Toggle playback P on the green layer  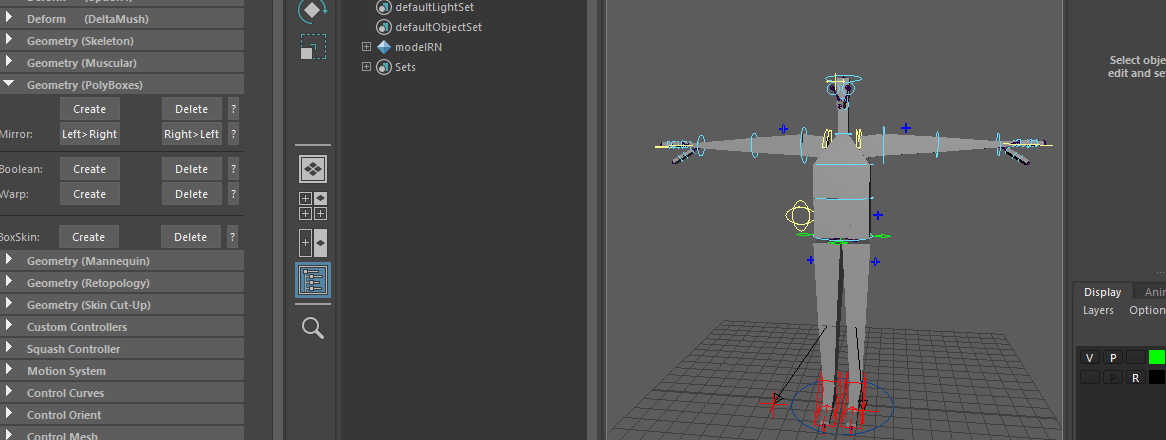pyautogui.click(x=1112, y=358)
